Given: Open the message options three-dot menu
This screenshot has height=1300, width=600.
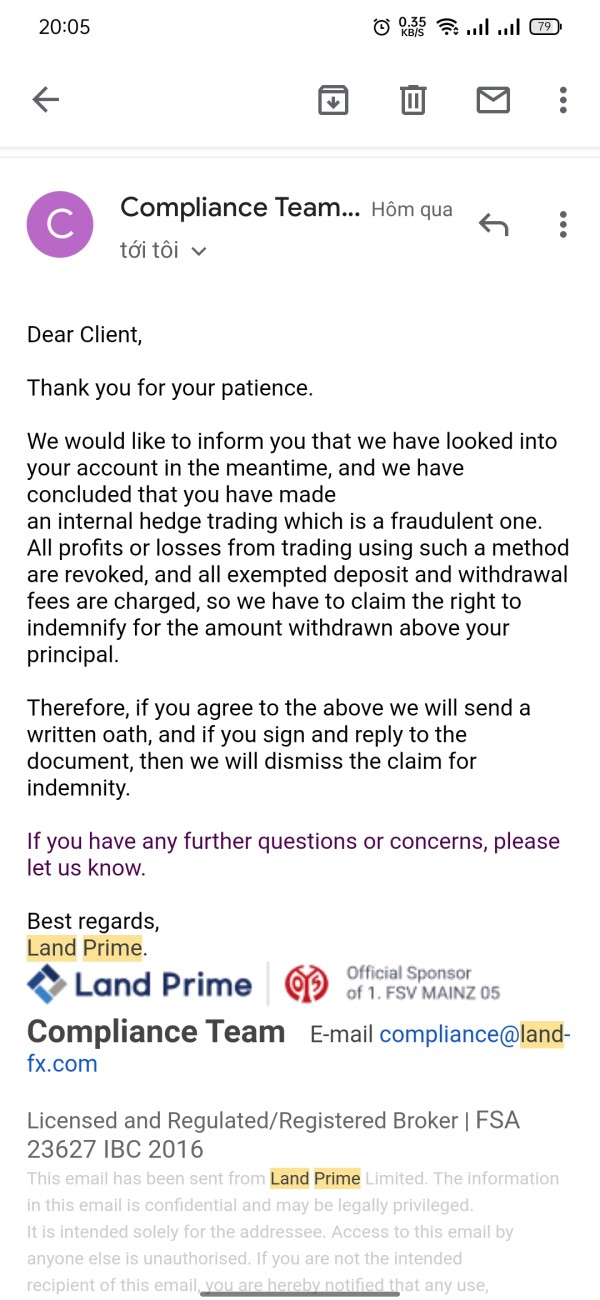Looking at the screenshot, I should pos(563,225).
